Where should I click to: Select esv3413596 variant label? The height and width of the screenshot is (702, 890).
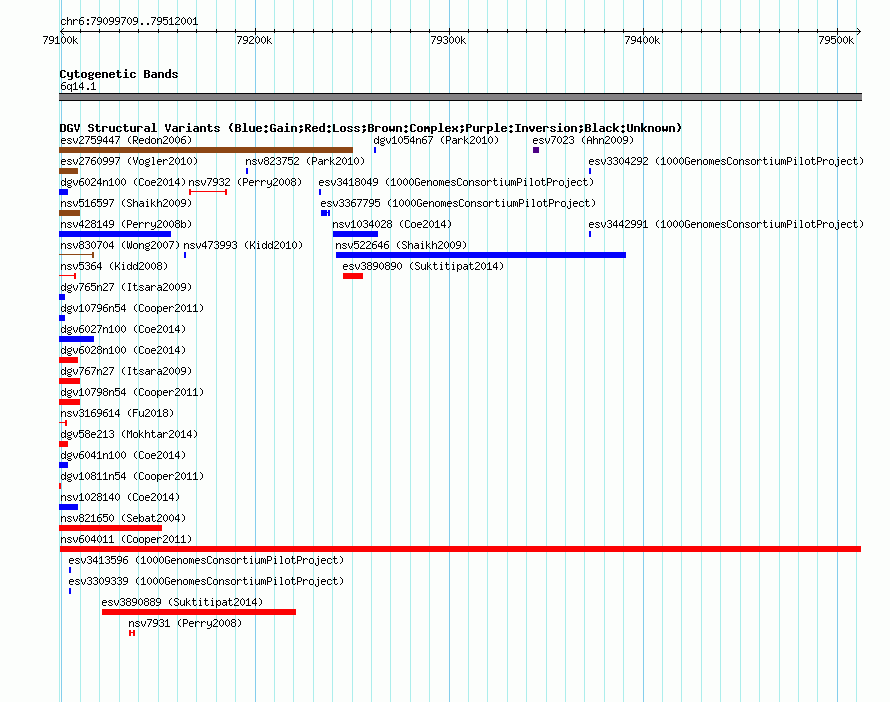(x=206, y=560)
